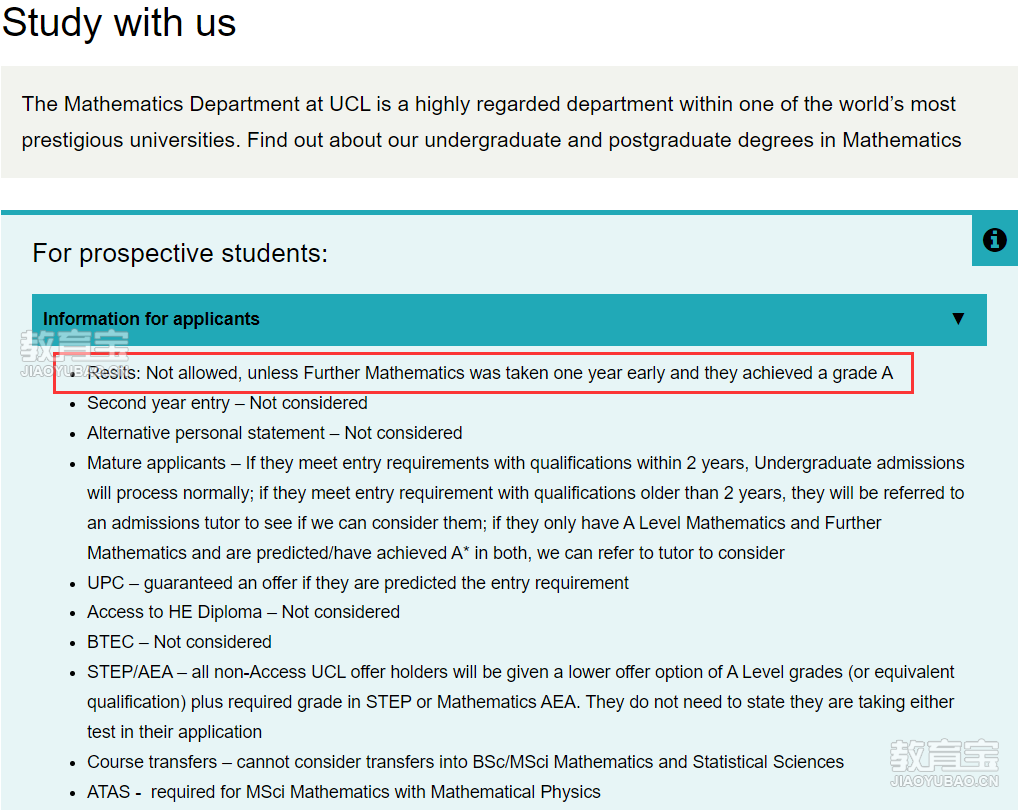
Task: Click the BTEC Not considered bullet
Action: coord(179,641)
